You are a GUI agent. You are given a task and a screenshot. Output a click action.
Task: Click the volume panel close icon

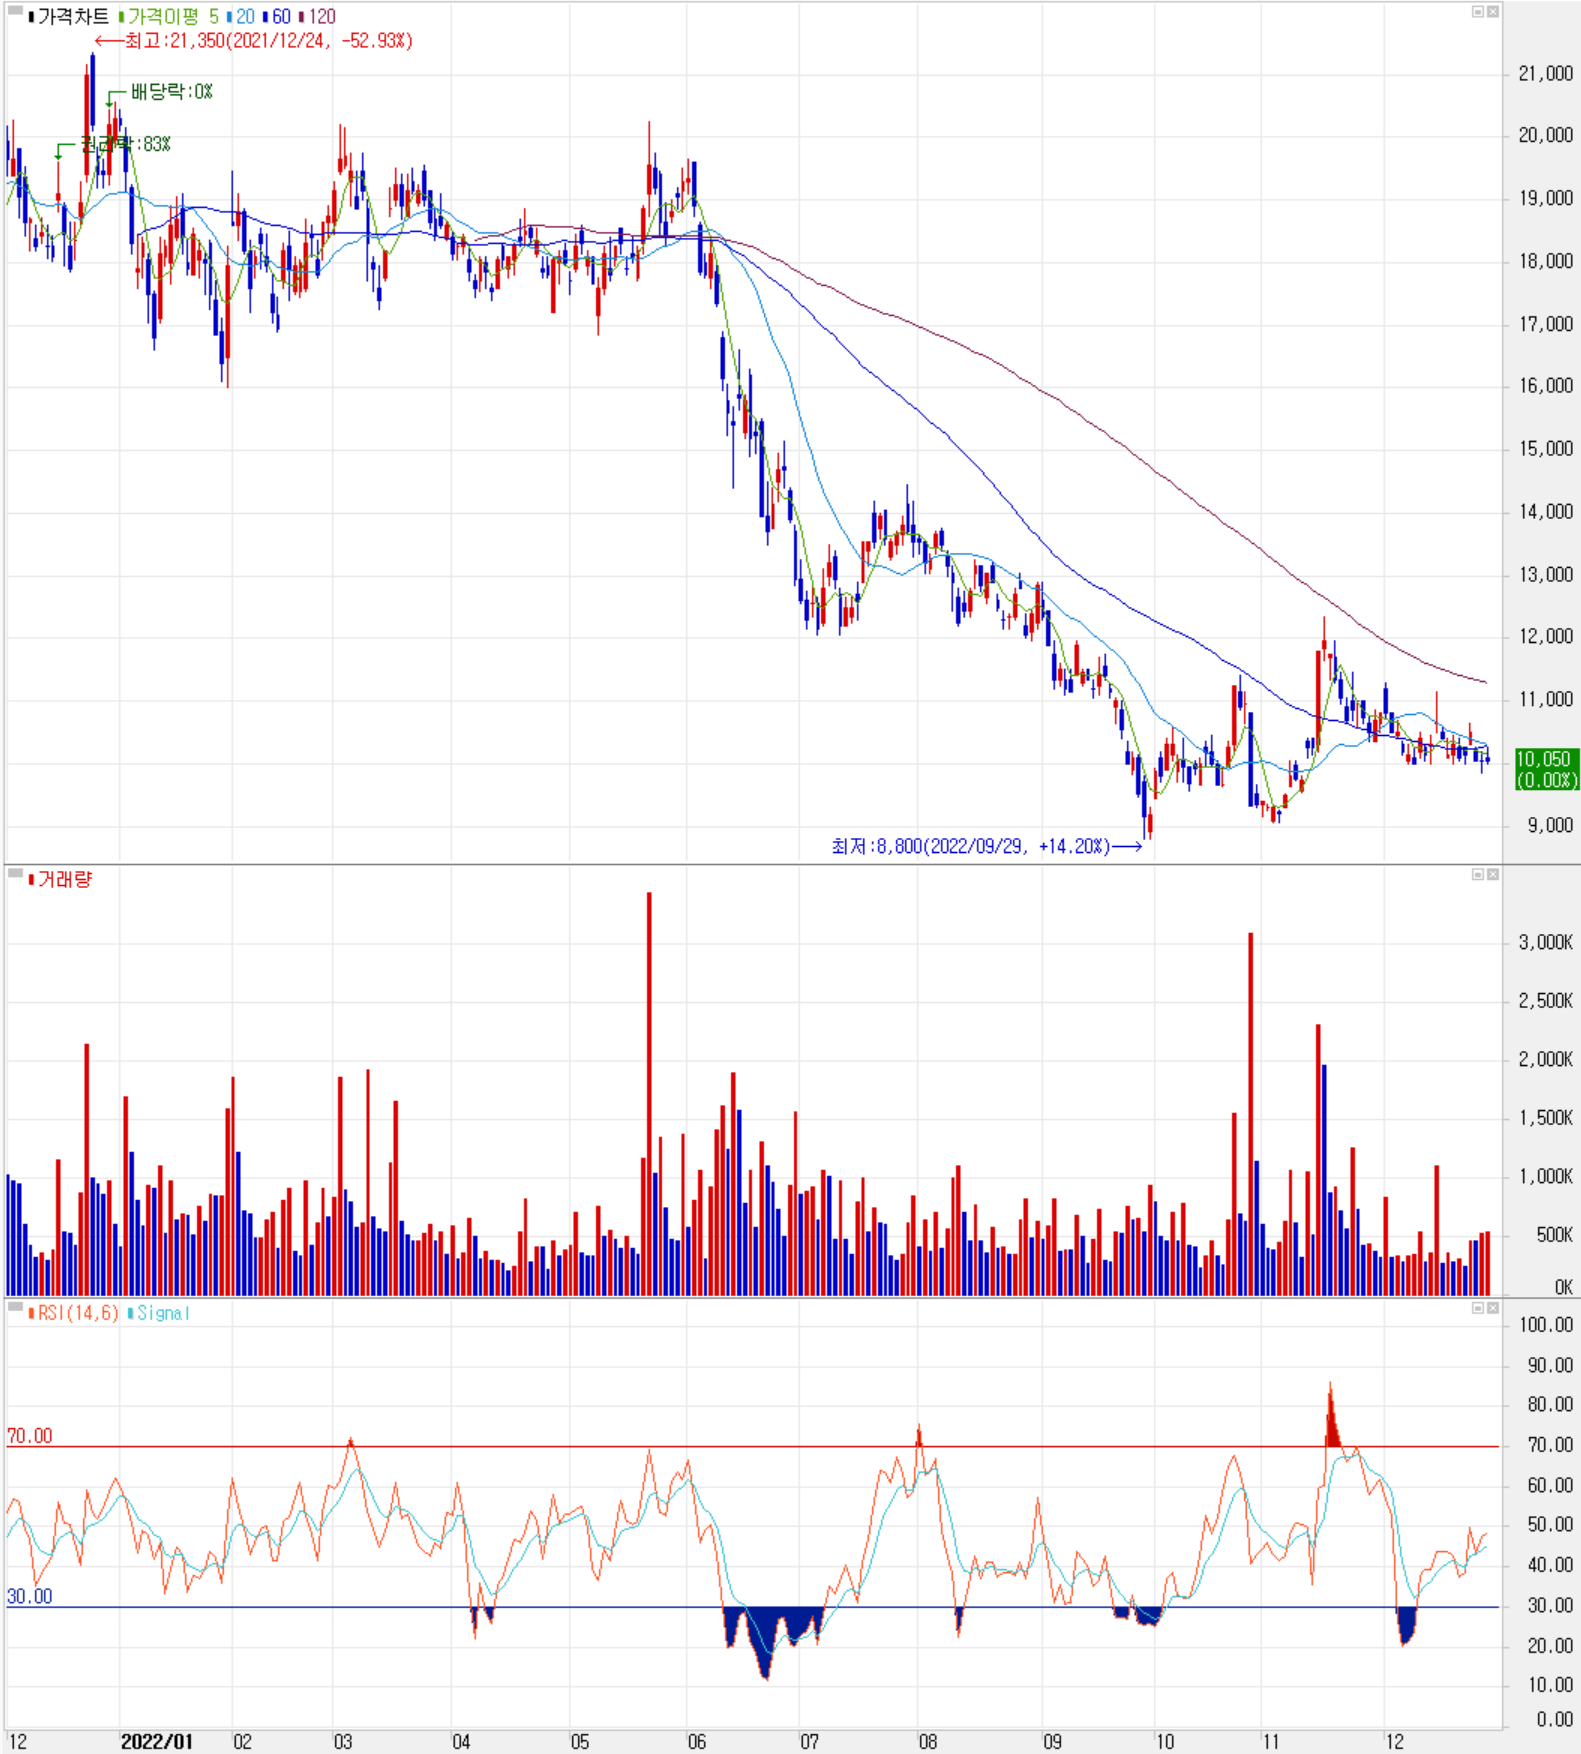pos(1492,874)
